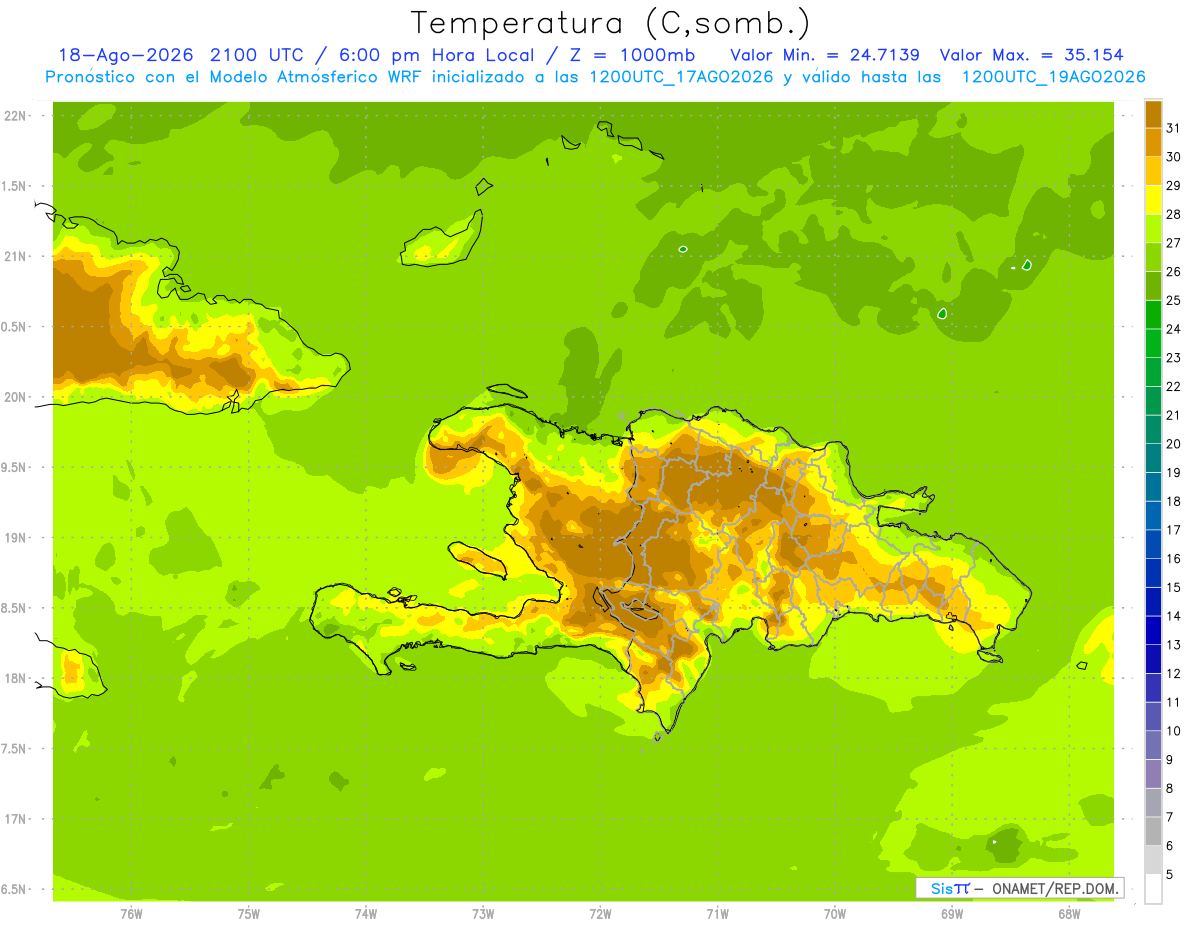Pick the darkest brown band above 31
This screenshot has width=1200, height=927.
(1153, 114)
